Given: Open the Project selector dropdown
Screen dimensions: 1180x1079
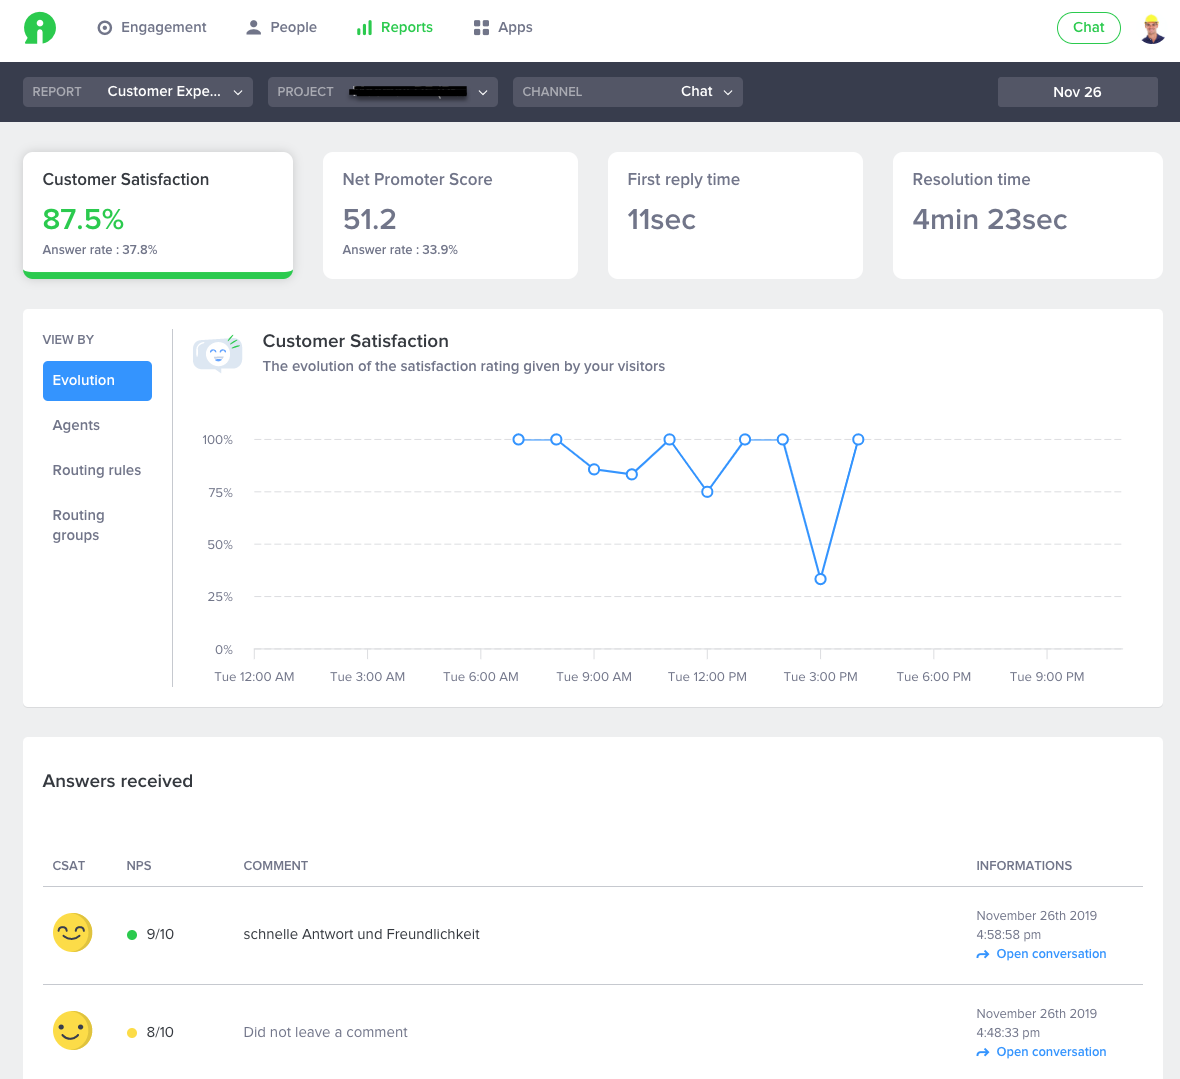Looking at the screenshot, I should (x=382, y=92).
